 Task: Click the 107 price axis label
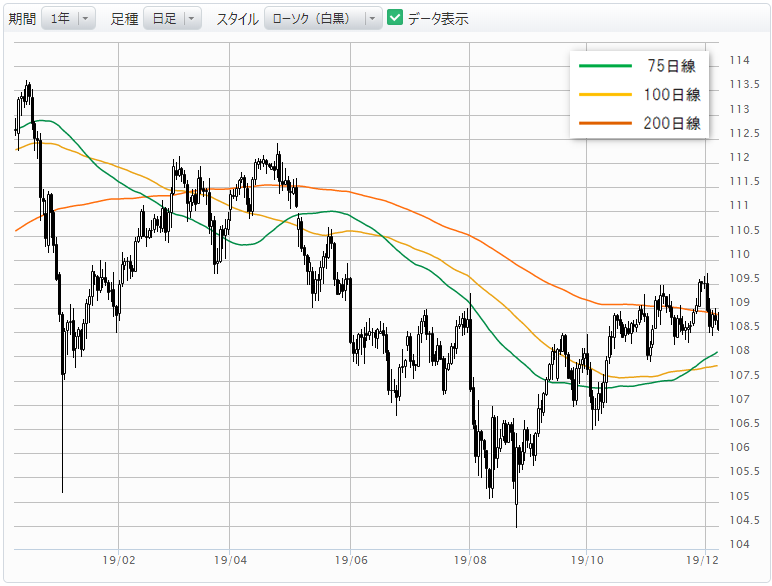coord(740,399)
